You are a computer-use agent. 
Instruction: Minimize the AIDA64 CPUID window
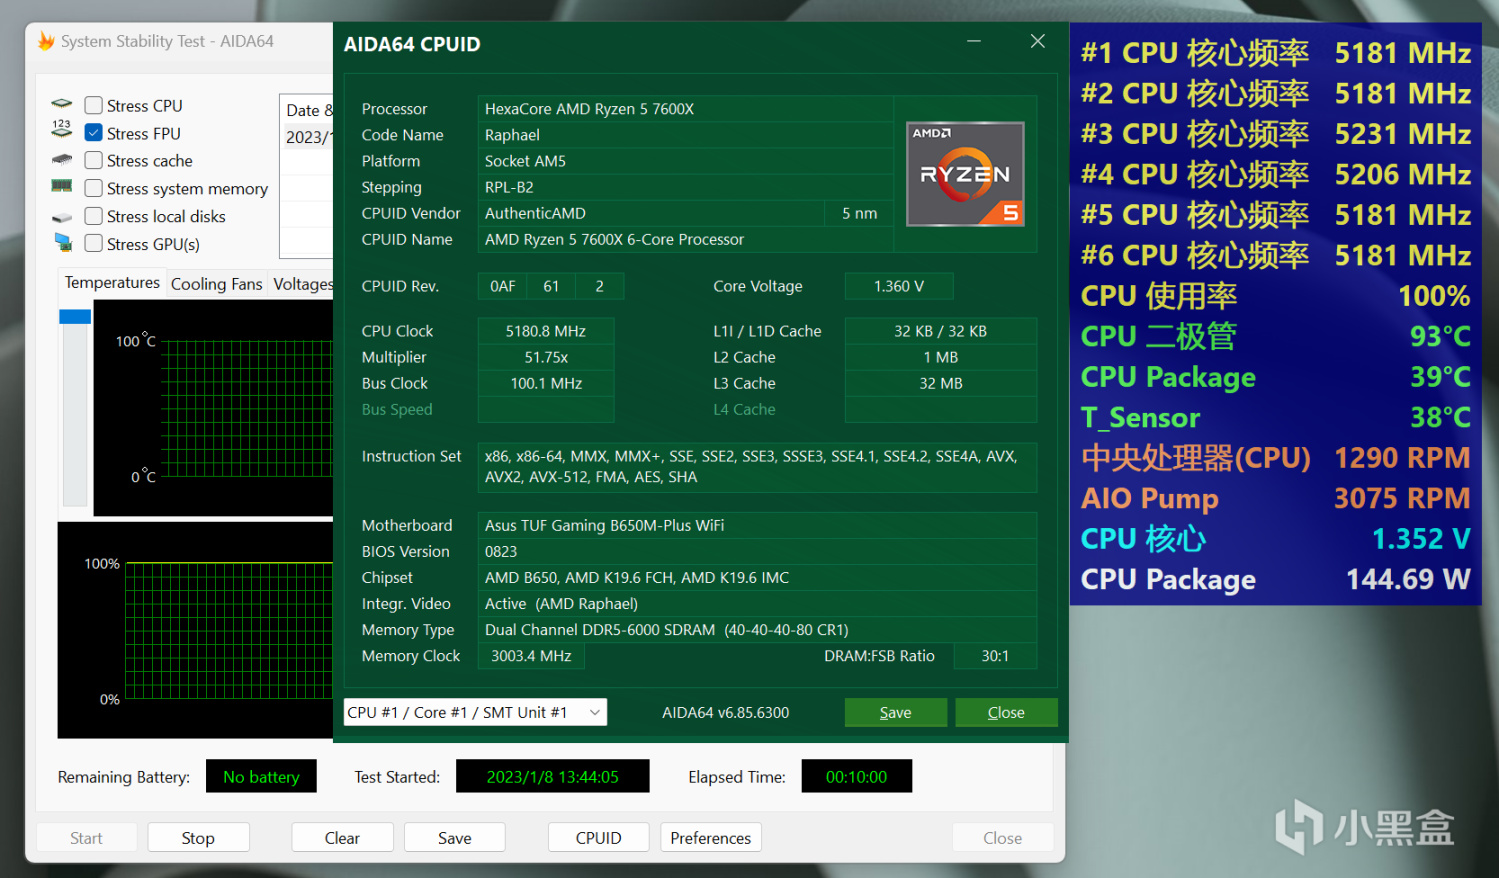click(974, 41)
